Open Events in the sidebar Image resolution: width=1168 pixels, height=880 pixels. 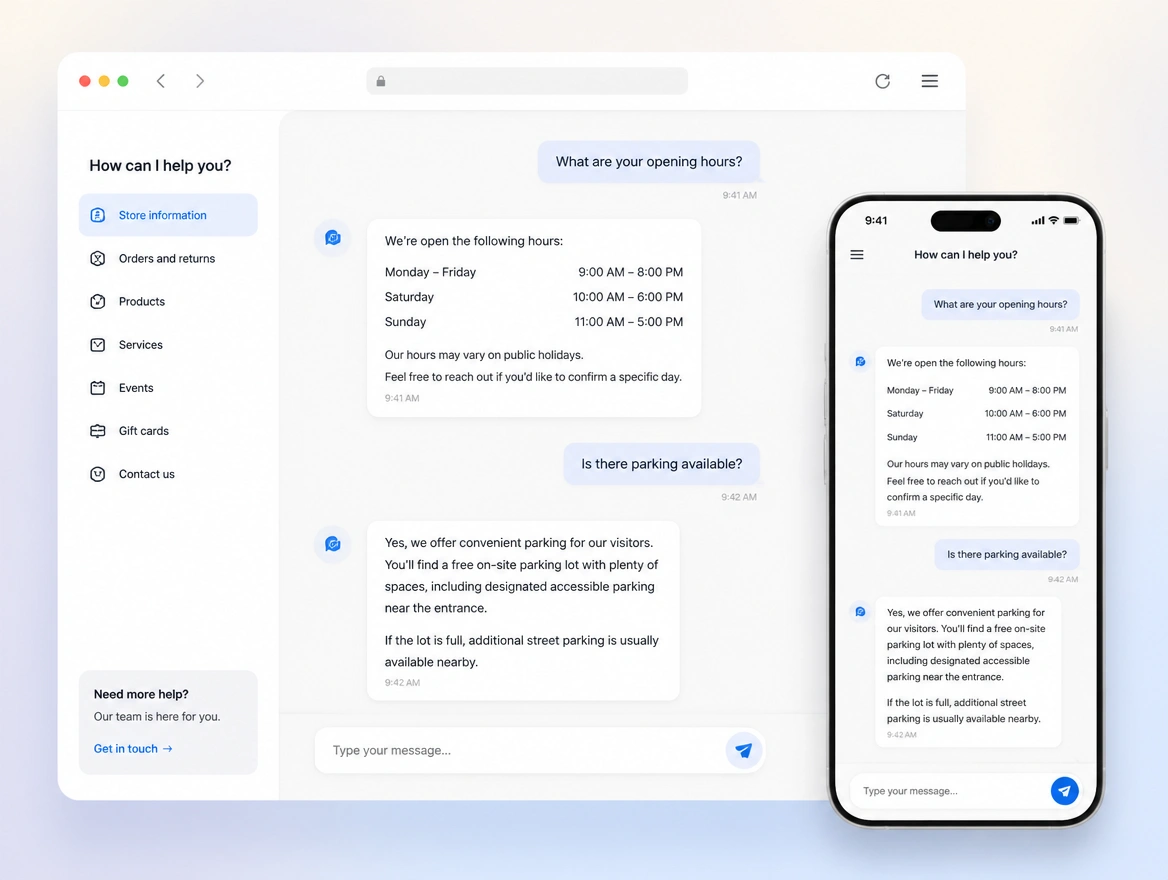coord(168,388)
